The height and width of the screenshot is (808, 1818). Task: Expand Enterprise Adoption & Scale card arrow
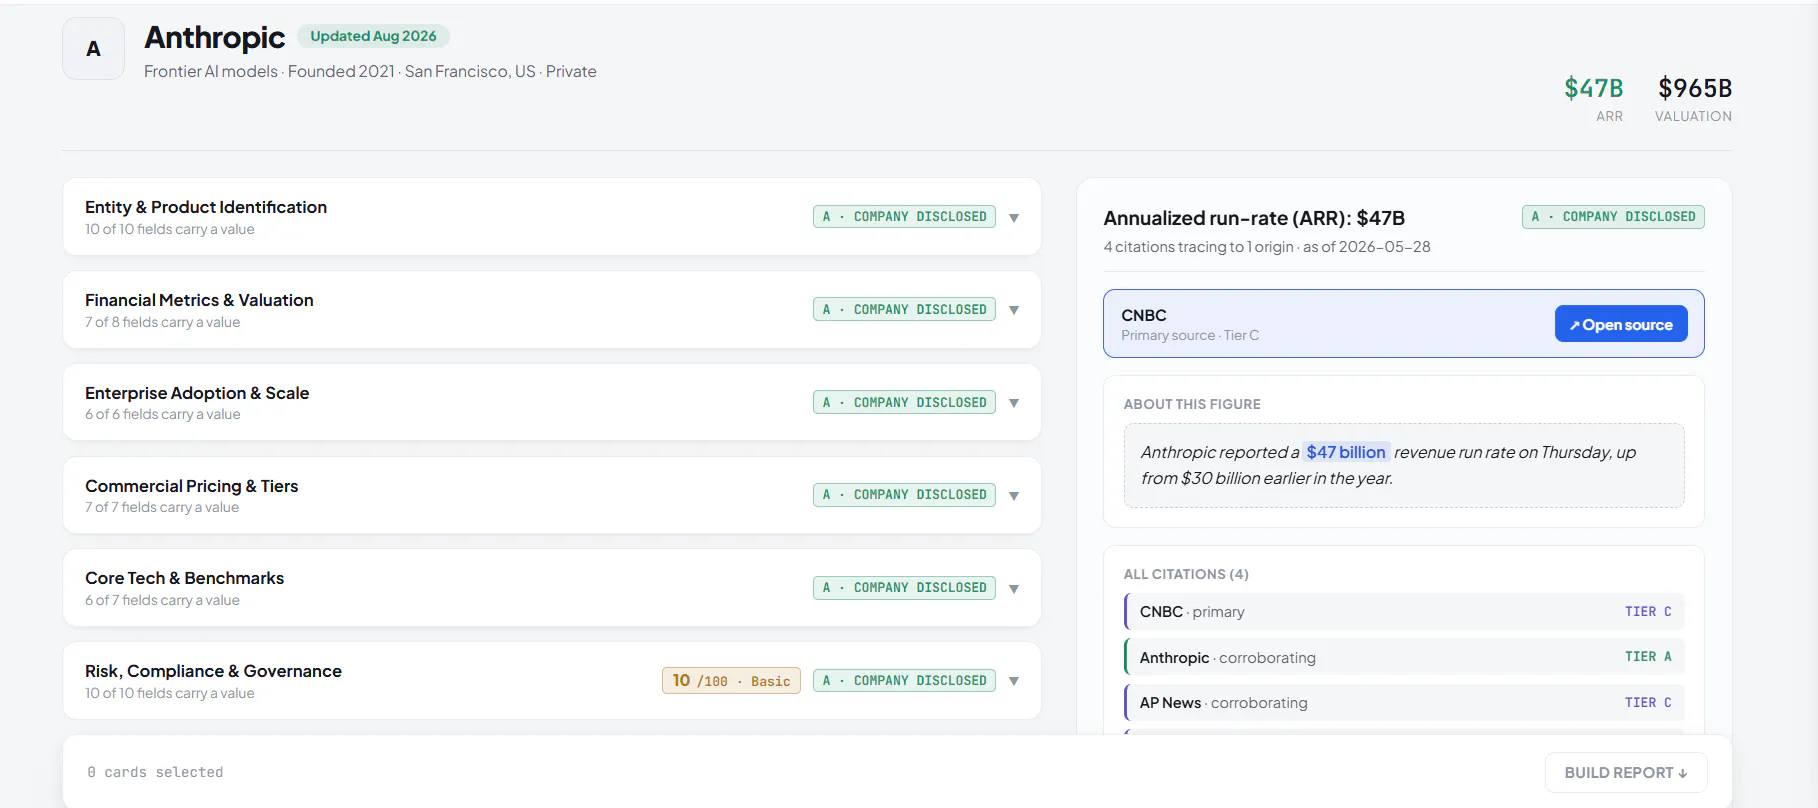click(x=1014, y=403)
